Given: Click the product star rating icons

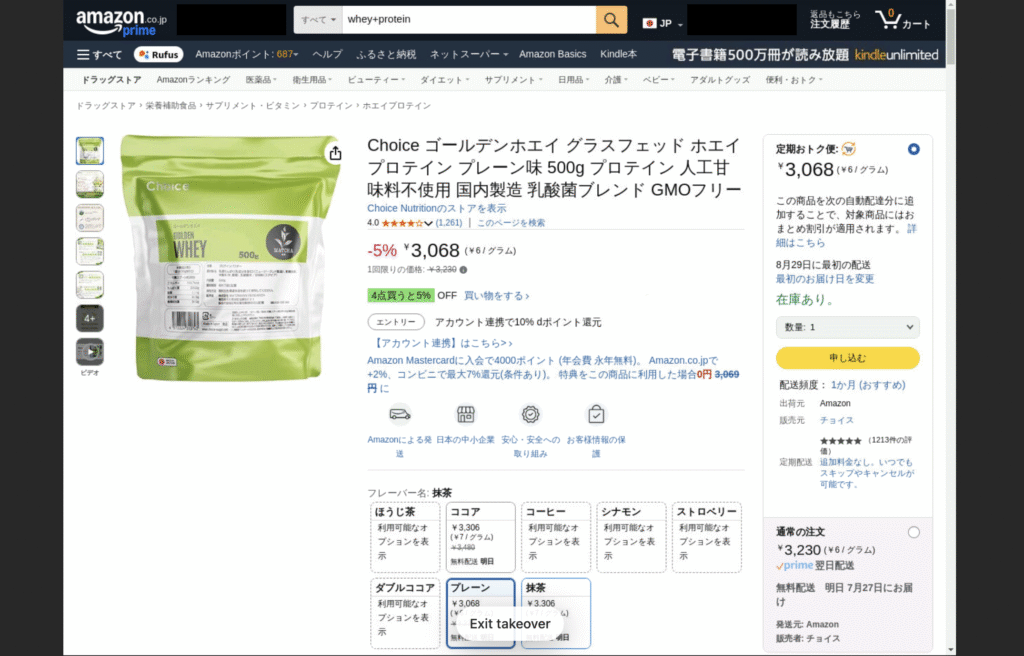Looking at the screenshot, I should pyautogui.click(x=402, y=223).
